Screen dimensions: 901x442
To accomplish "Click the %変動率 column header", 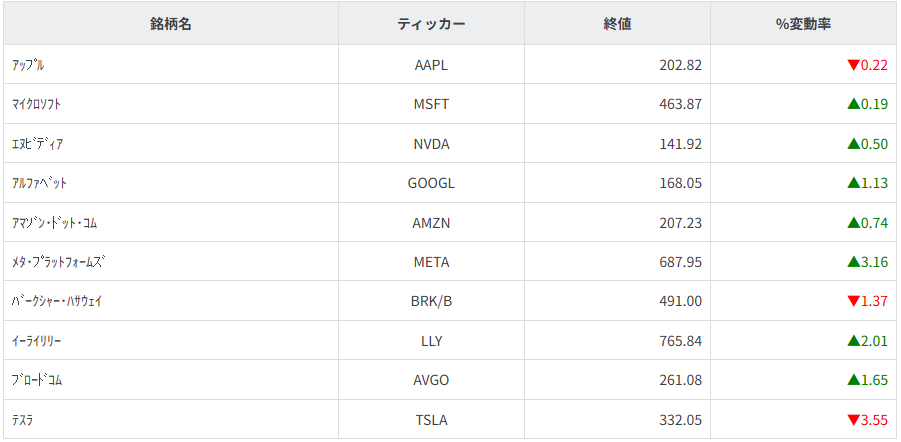I will pyautogui.click(x=803, y=24).
